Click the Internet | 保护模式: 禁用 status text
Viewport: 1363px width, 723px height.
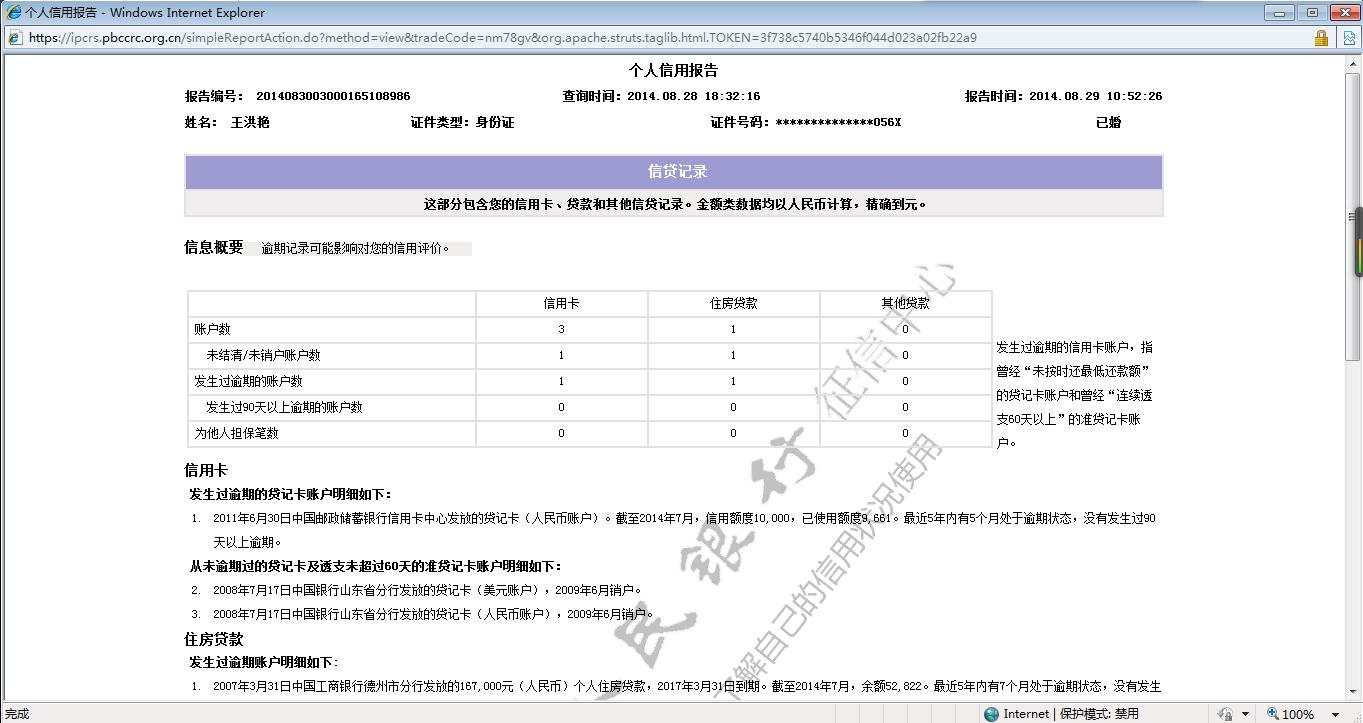coord(1071,714)
